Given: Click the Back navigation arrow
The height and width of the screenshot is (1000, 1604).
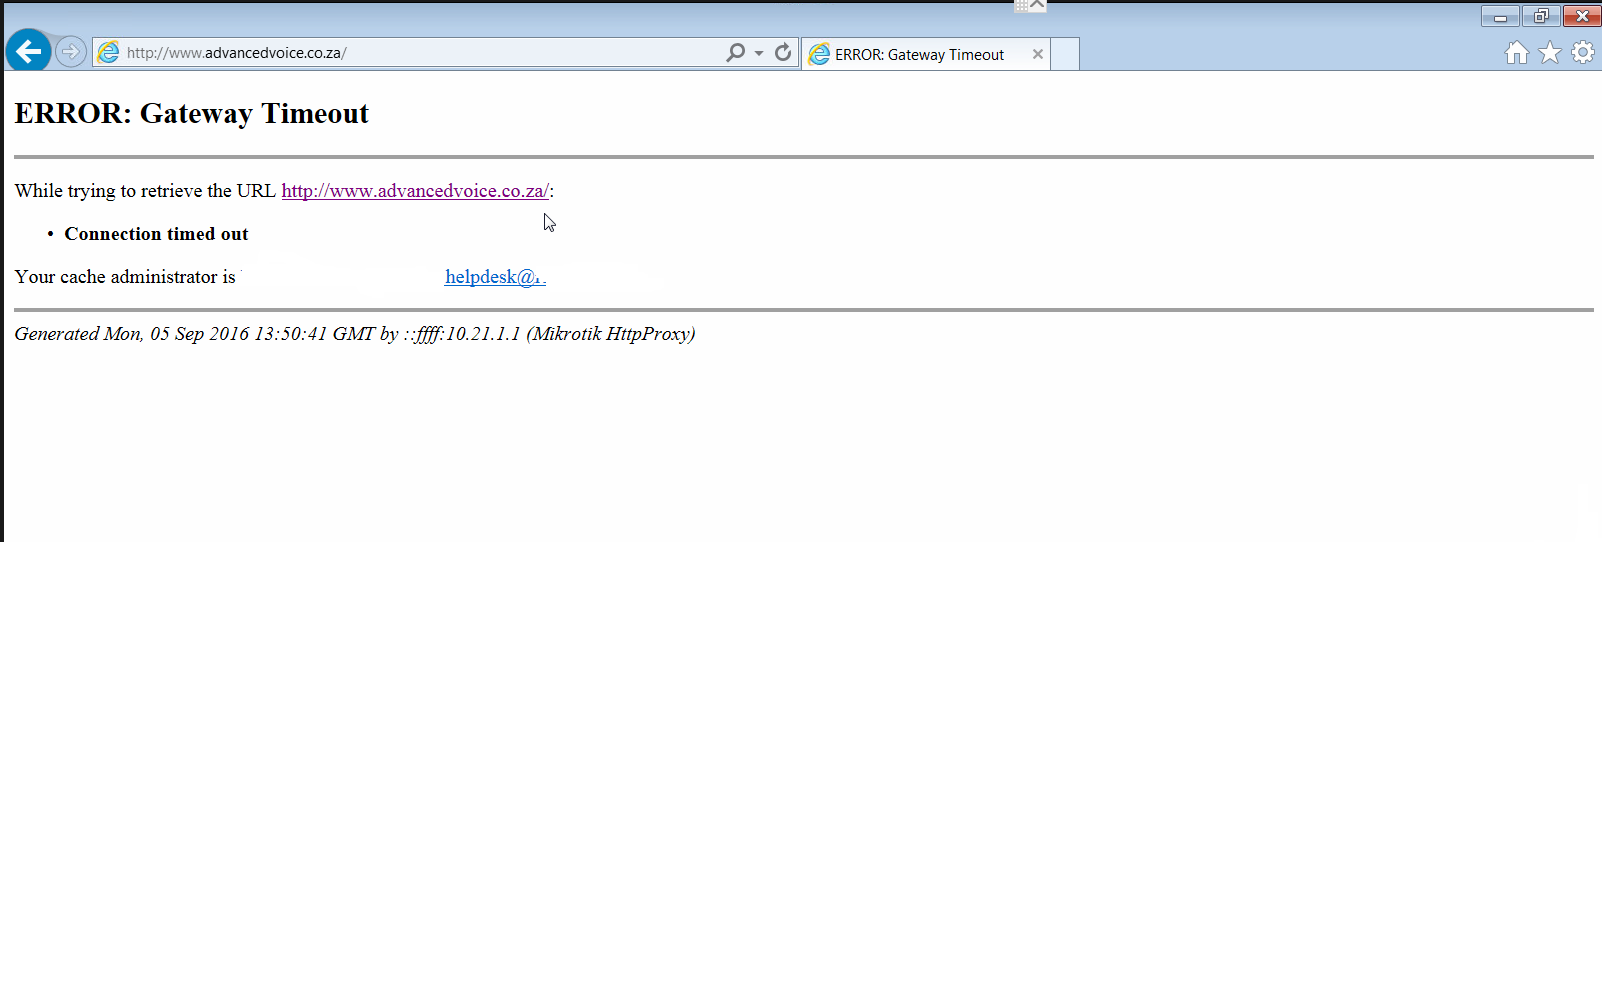Looking at the screenshot, I should point(28,51).
